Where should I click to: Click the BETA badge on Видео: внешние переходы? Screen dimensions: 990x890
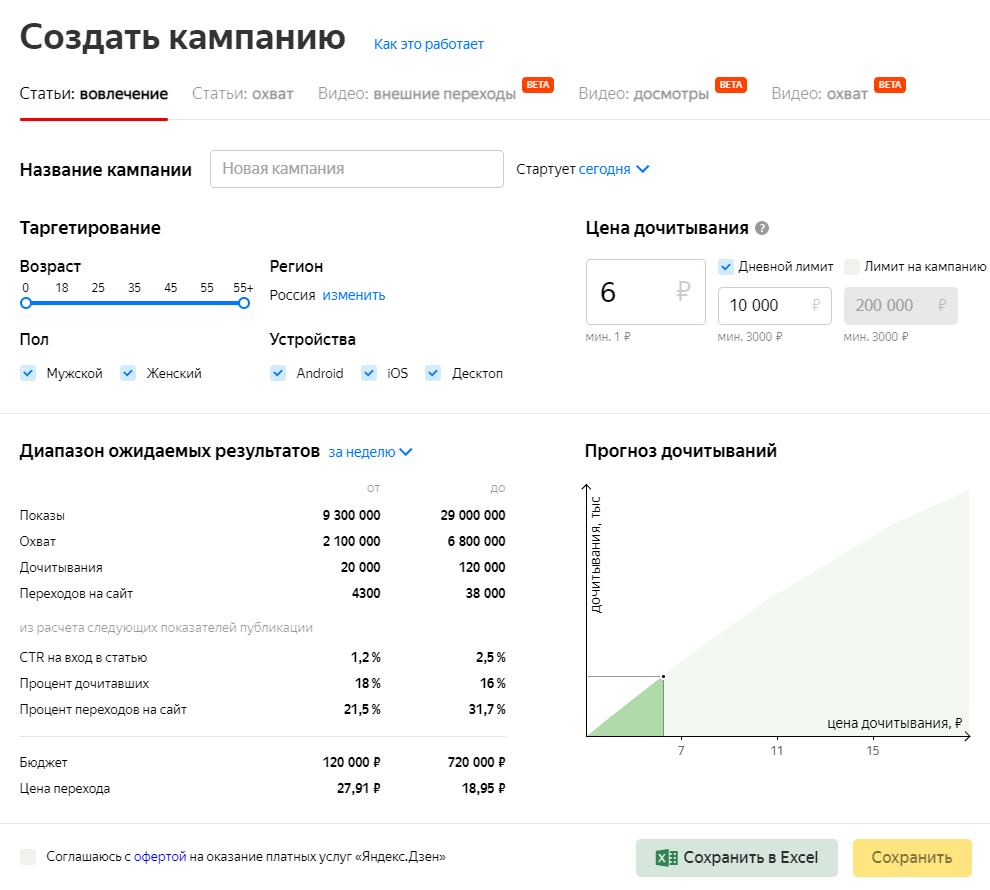point(538,85)
